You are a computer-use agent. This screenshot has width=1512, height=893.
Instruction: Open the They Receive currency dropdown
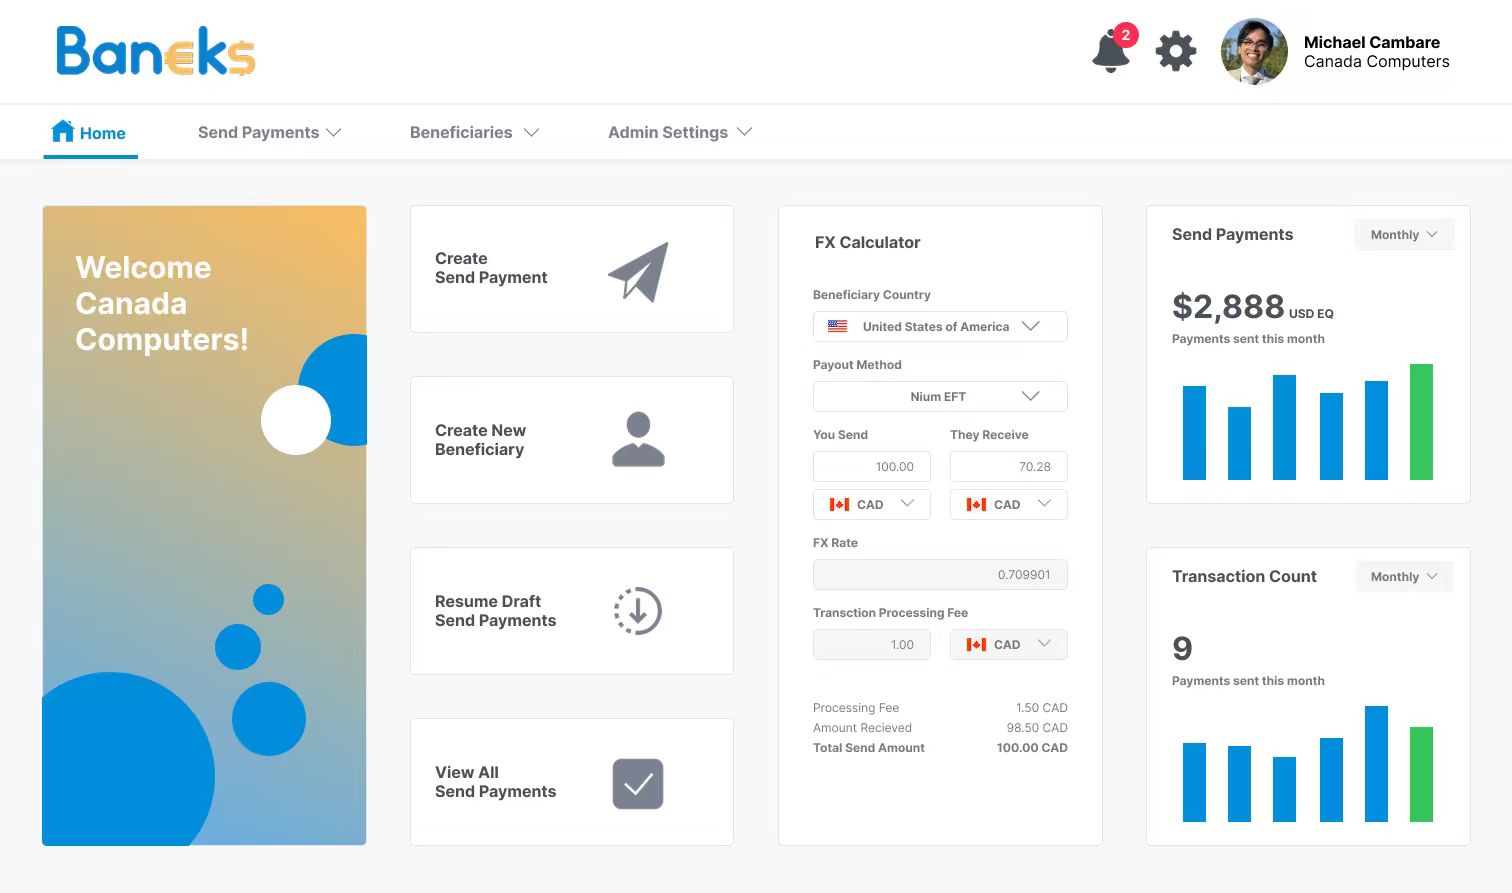[x=1008, y=504]
